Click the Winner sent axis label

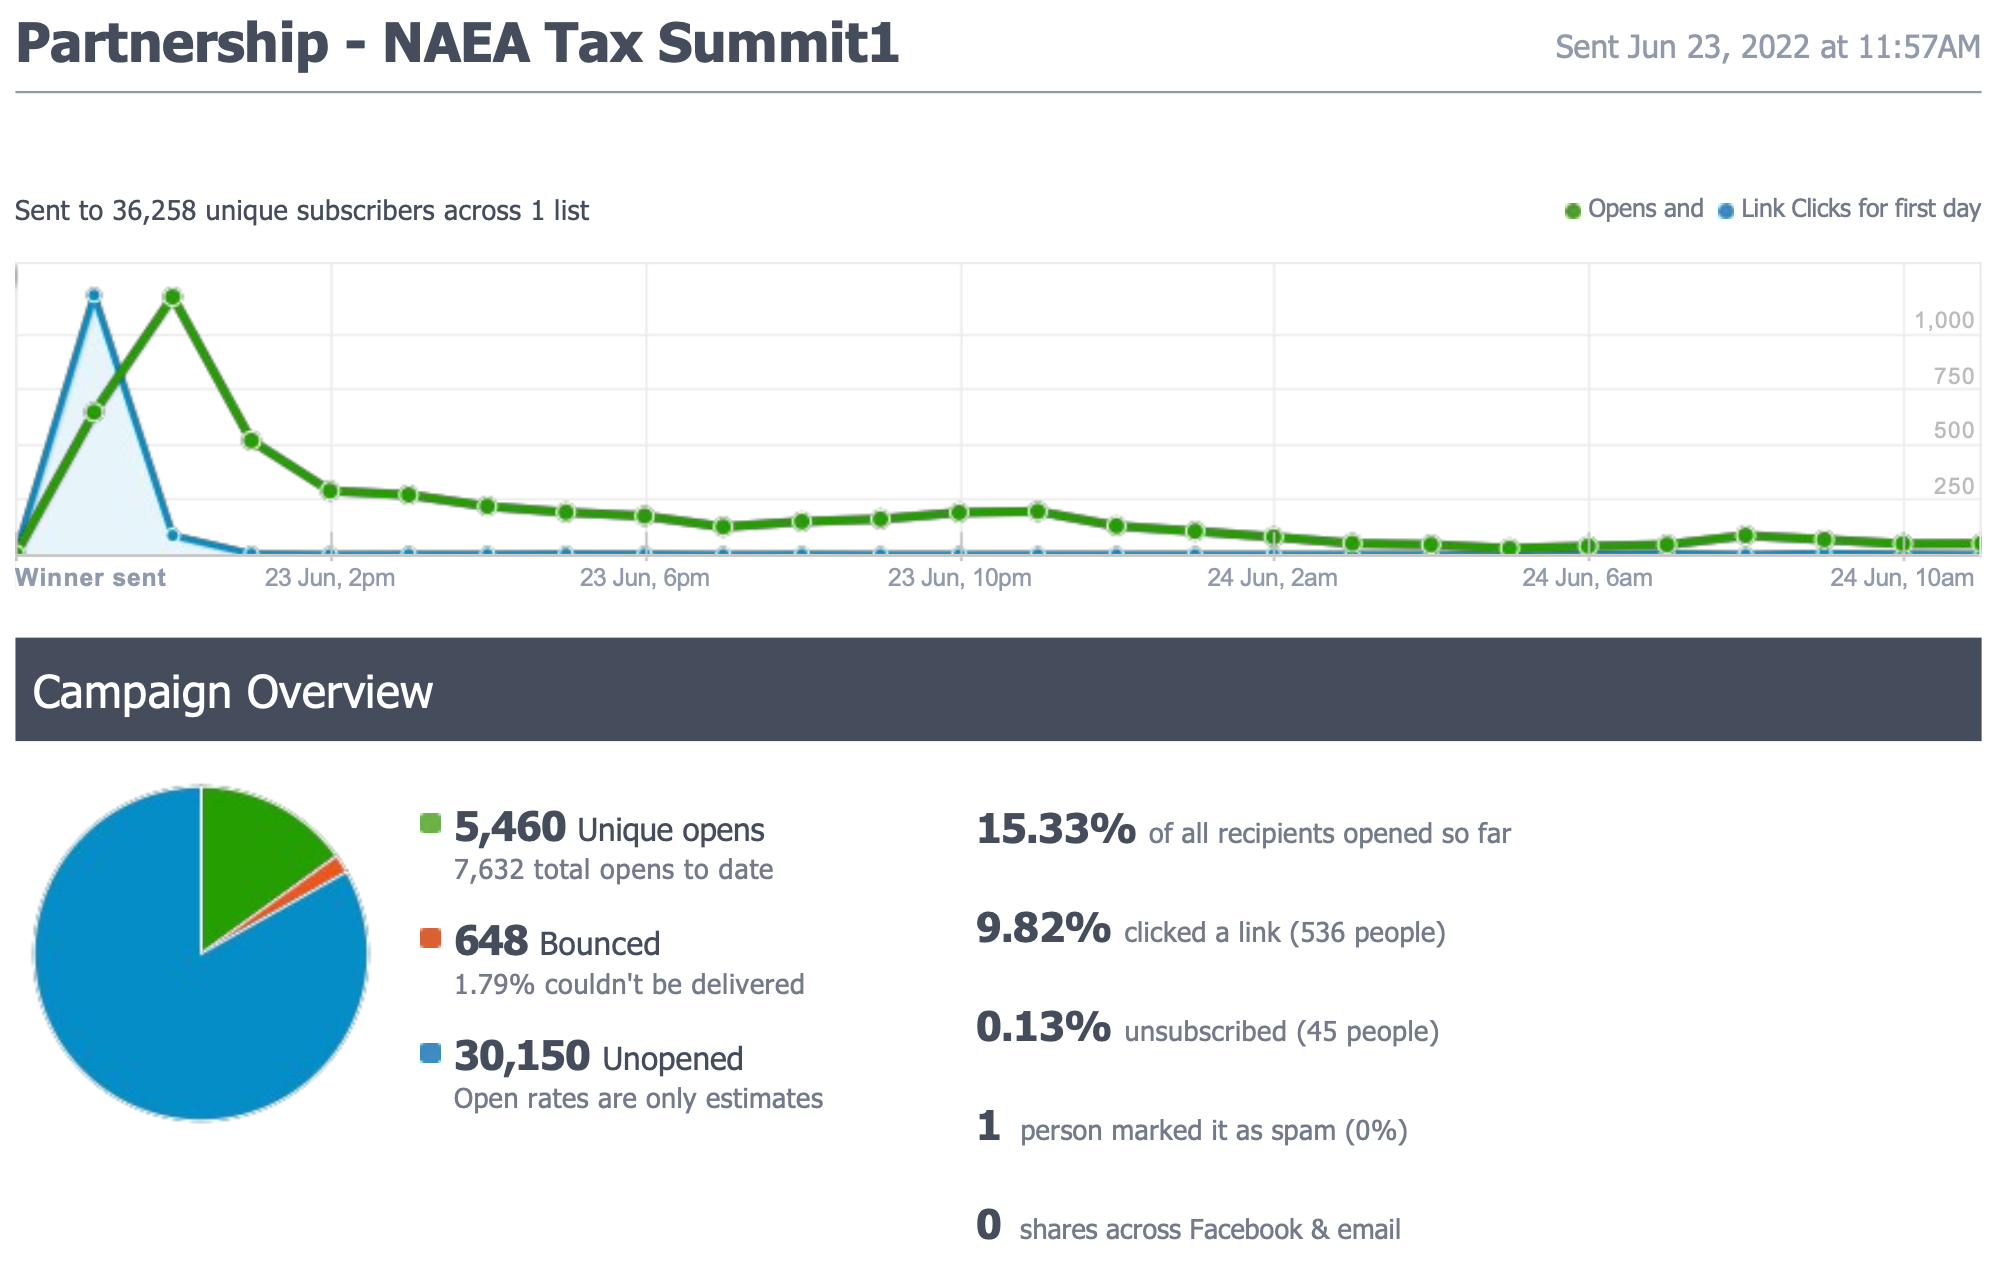click(x=90, y=578)
